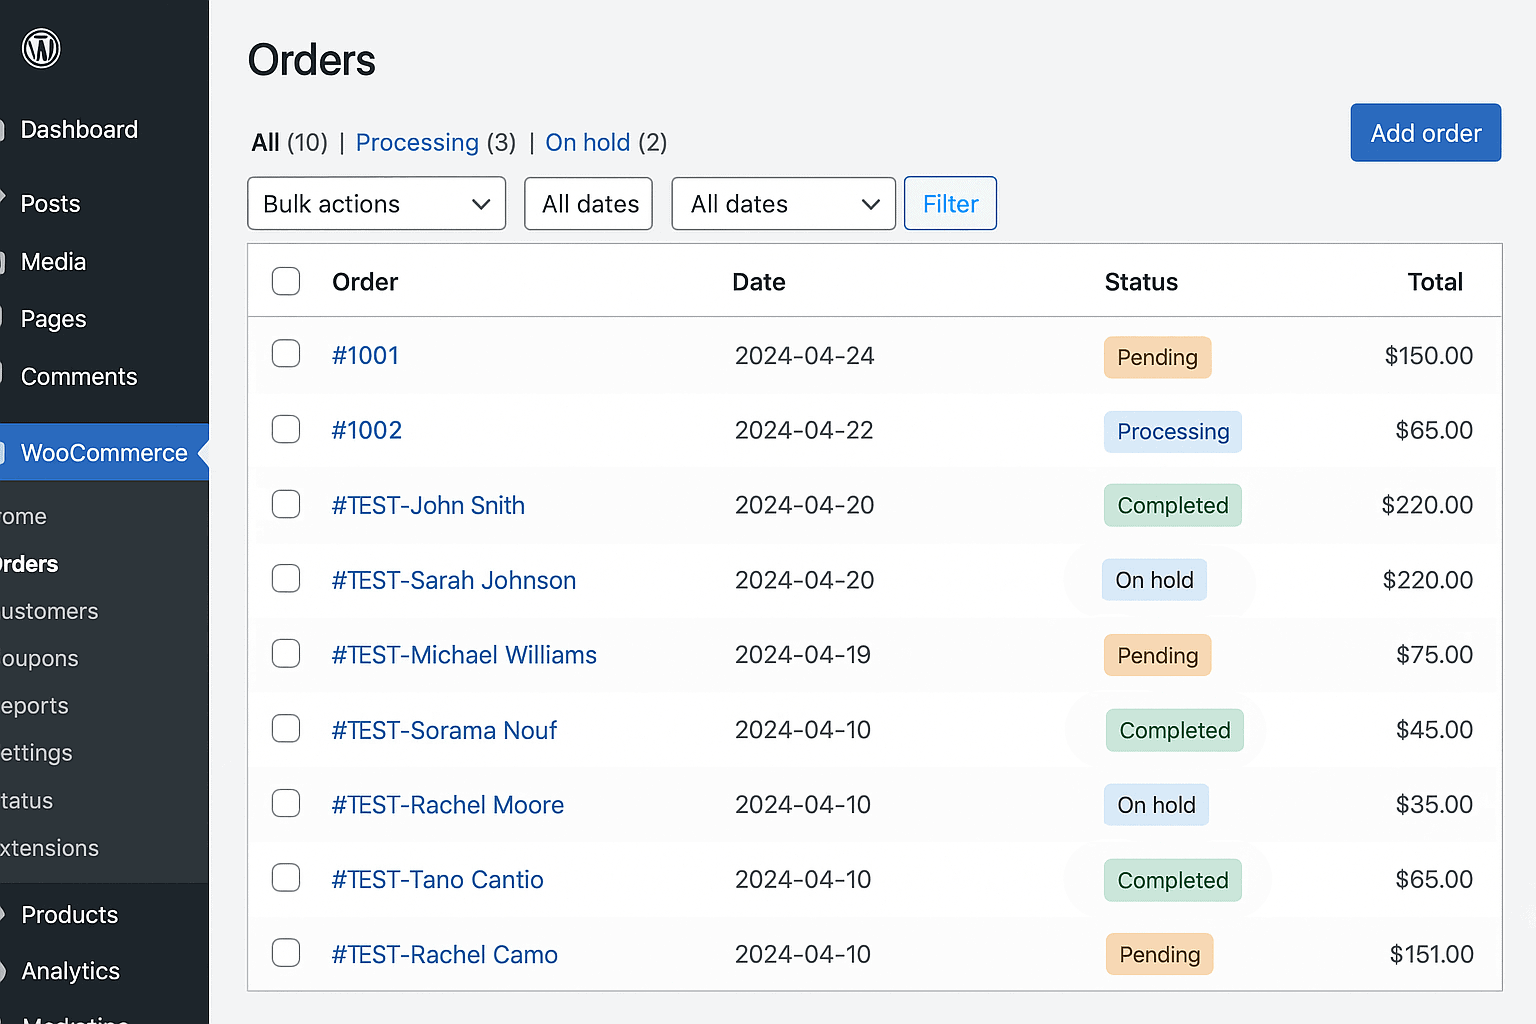
Task: Tick the checkbox beside #TEST-Rachel Camo
Action: point(286,953)
